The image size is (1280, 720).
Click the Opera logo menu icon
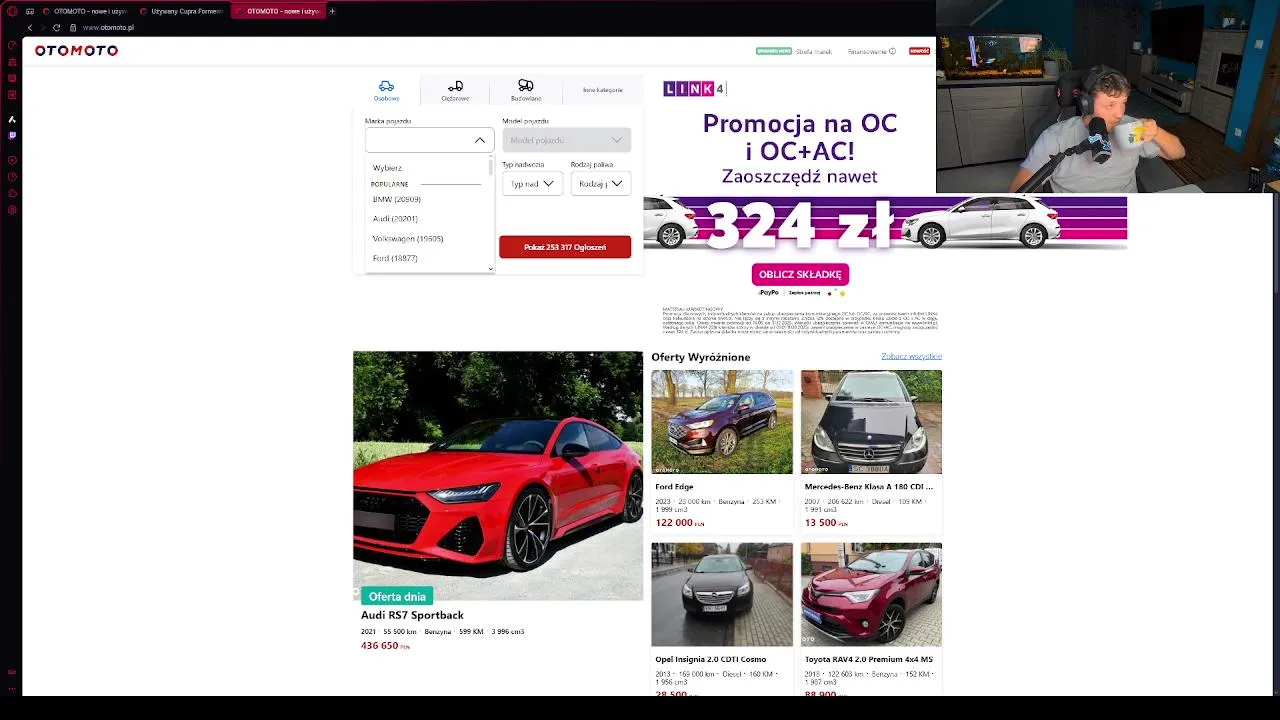pos(12,11)
